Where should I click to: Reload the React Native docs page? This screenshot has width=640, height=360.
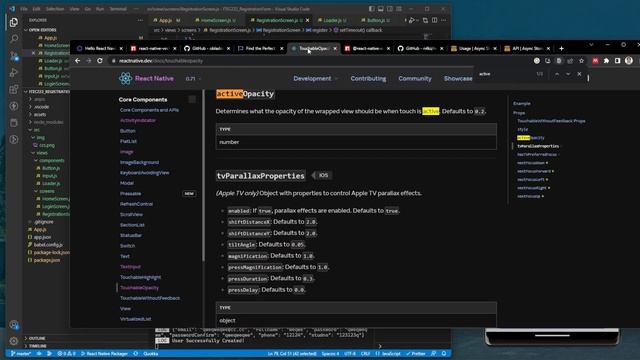coord(100,61)
